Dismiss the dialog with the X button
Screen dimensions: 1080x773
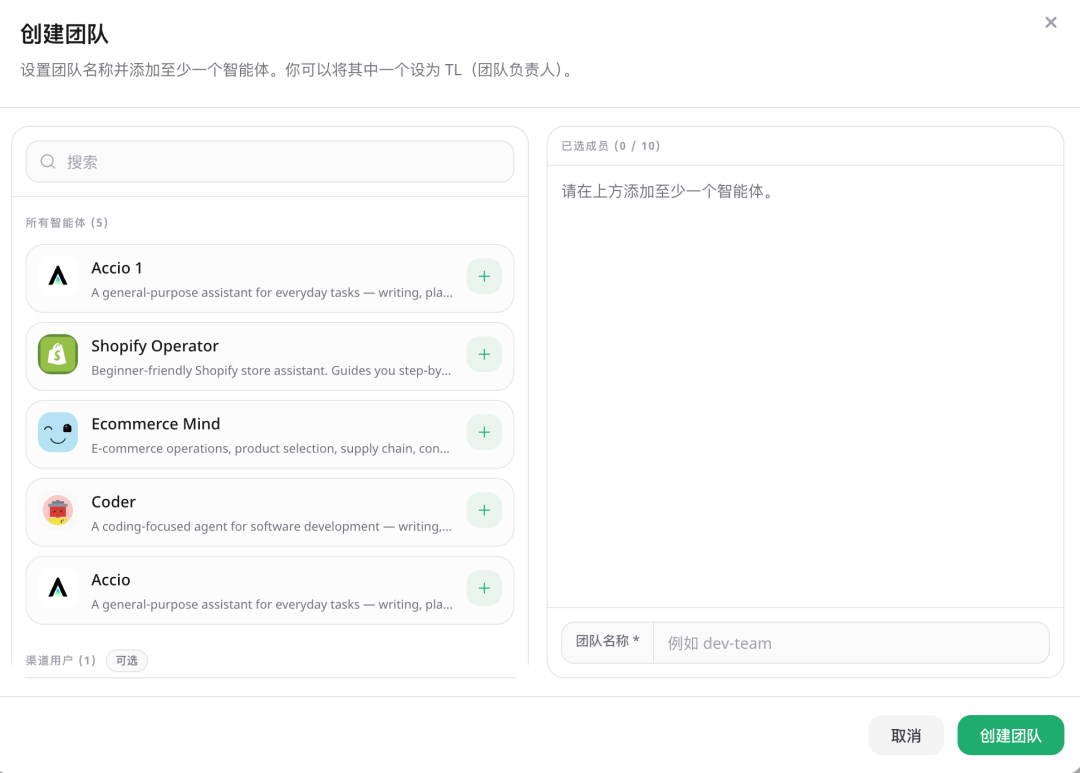[1051, 22]
